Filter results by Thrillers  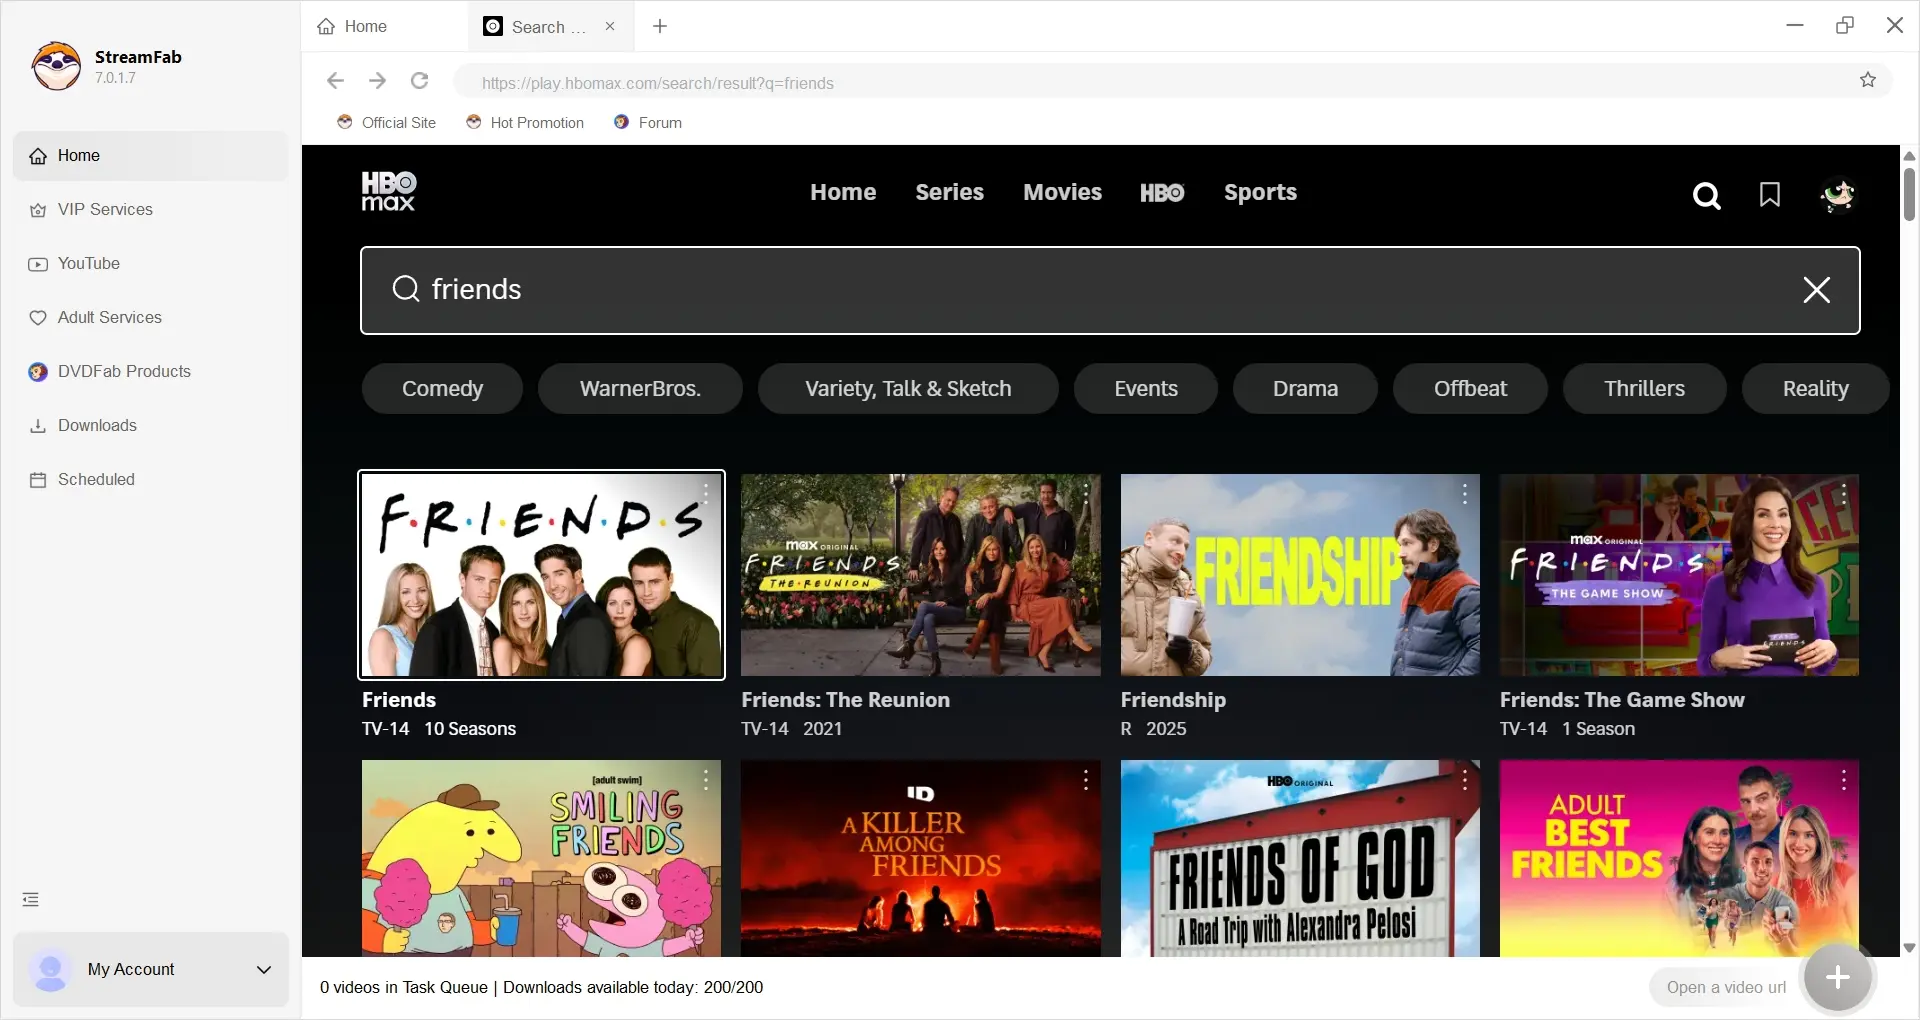pyautogui.click(x=1644, y=388)
